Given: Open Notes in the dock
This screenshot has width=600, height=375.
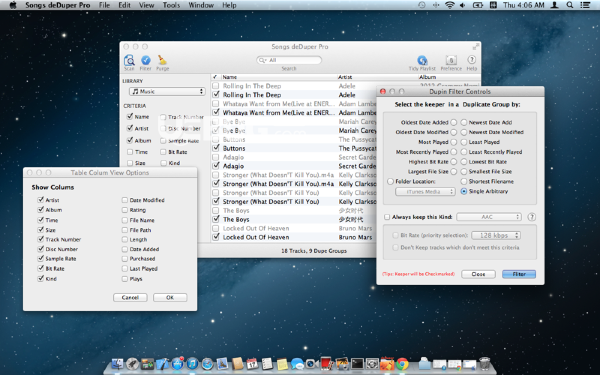Looking at the screenshot, I should pyautogui.click(x=282, y=364).
